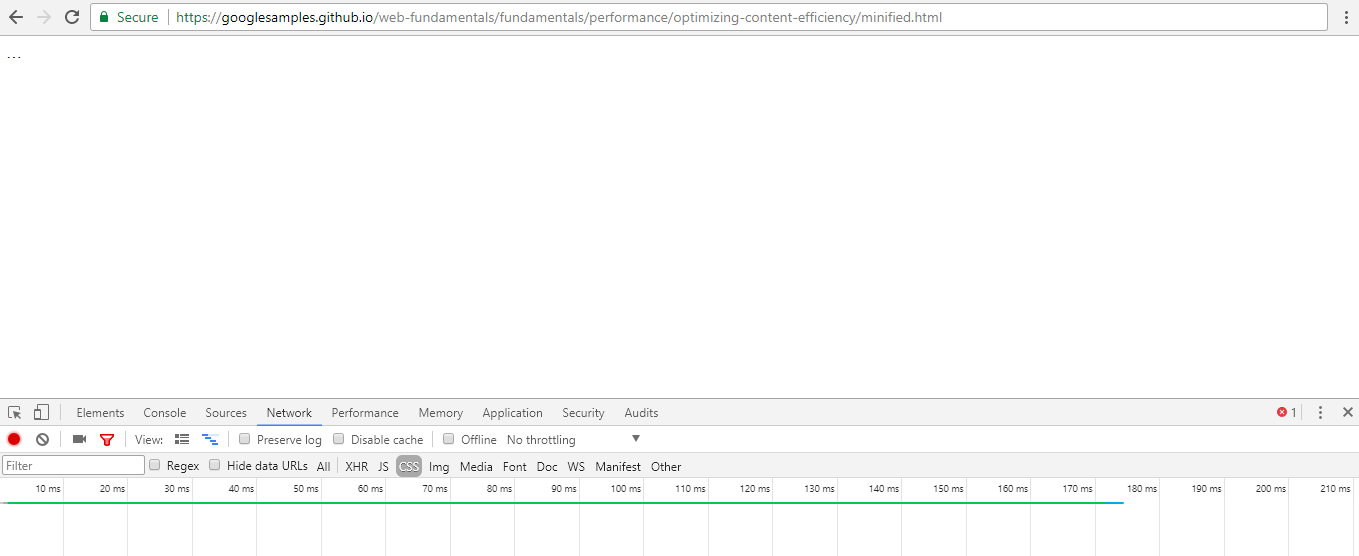
Task: Open the Security tab
Action: click(x=583, y=412)
